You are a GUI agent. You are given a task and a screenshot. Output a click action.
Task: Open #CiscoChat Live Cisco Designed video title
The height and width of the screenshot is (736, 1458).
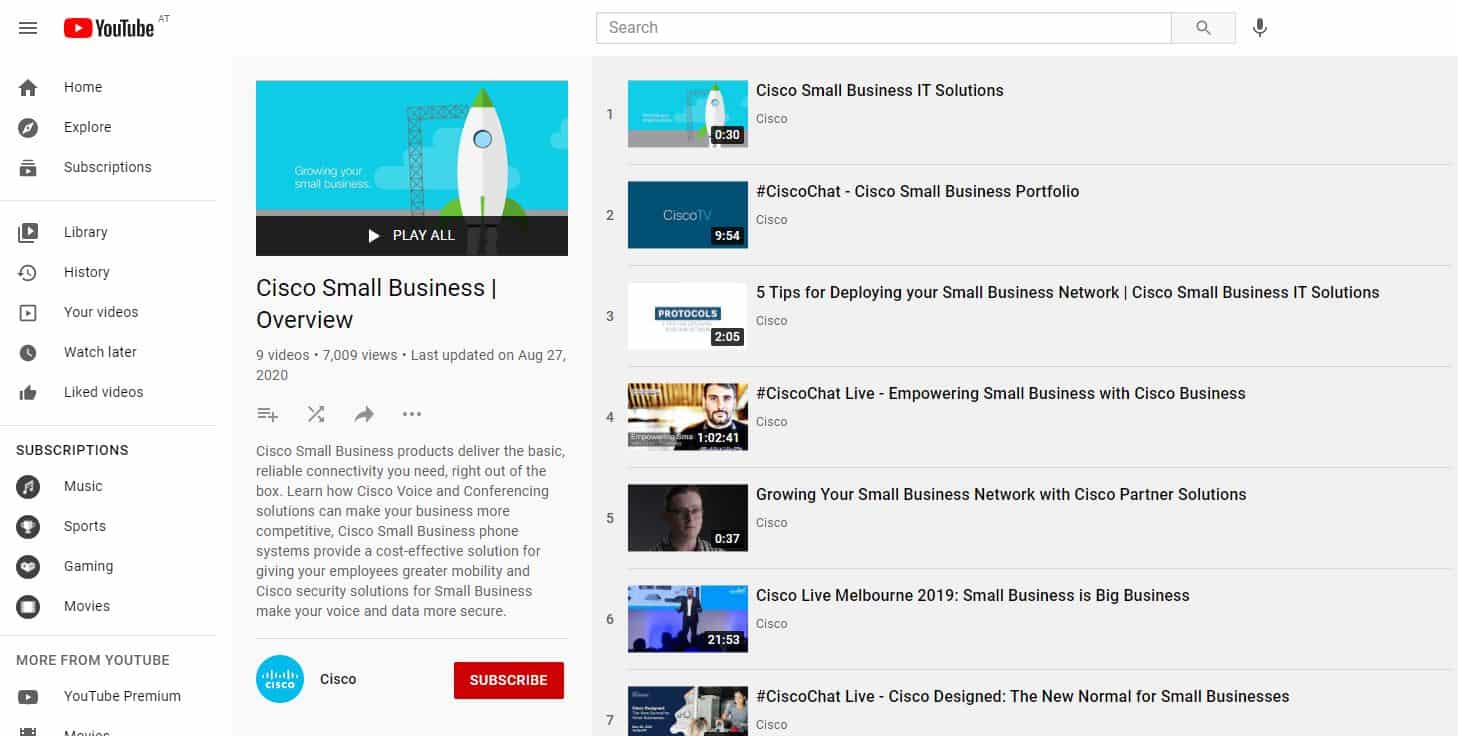(1023, 696)
